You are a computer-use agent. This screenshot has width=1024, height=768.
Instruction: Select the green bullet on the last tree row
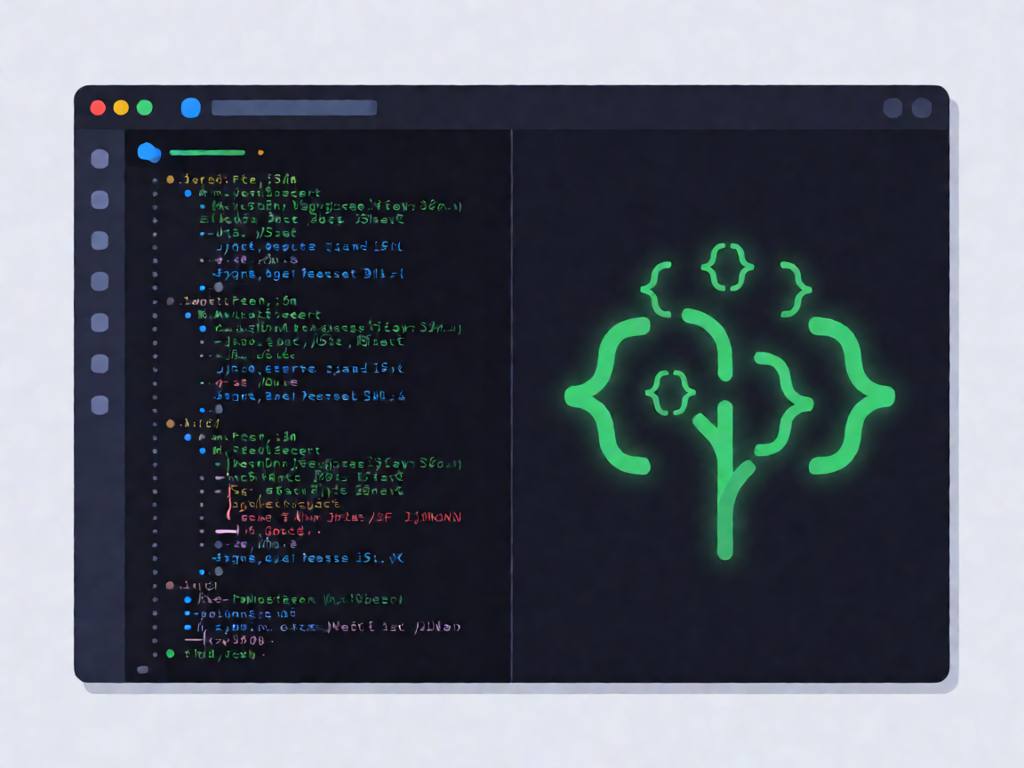point(170,654)
